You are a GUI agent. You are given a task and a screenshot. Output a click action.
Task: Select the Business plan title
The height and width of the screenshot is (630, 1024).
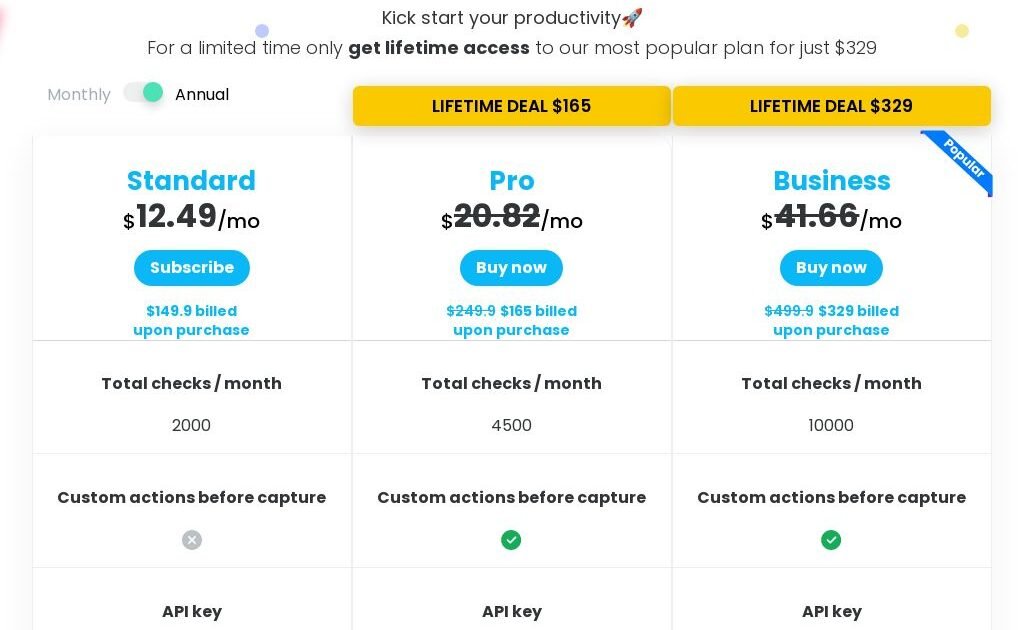pyautogui.click(x=831, y=181)
